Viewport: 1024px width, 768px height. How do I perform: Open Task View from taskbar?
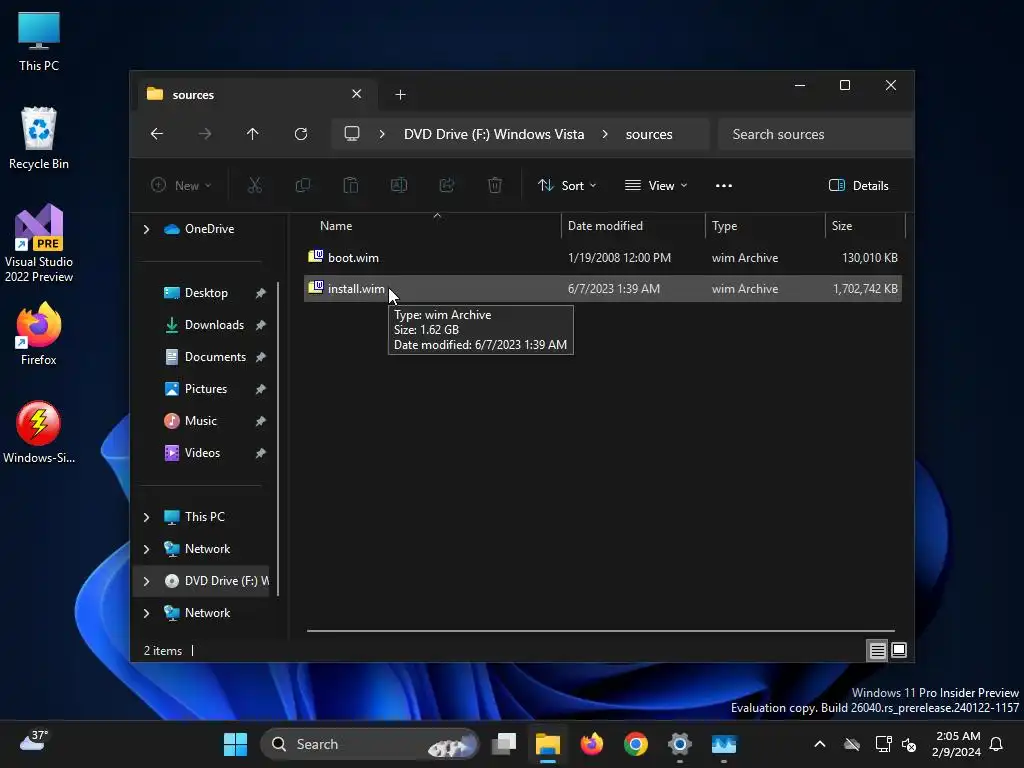[x=504, y=744]
